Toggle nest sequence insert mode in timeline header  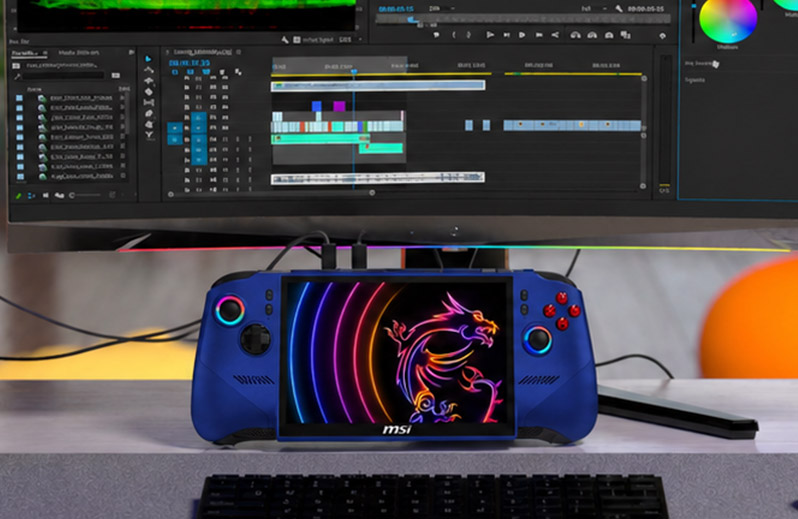175,73
